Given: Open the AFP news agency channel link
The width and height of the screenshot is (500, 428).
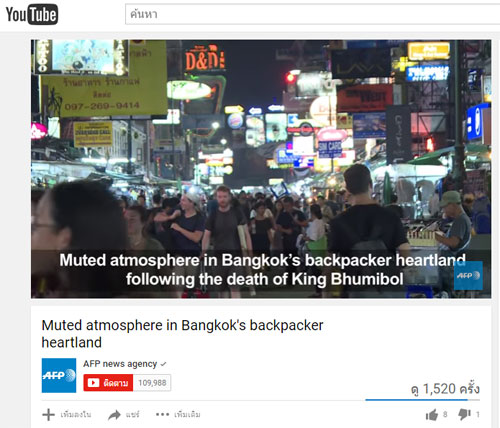Looking at the screenshot, I should point(120,364).
